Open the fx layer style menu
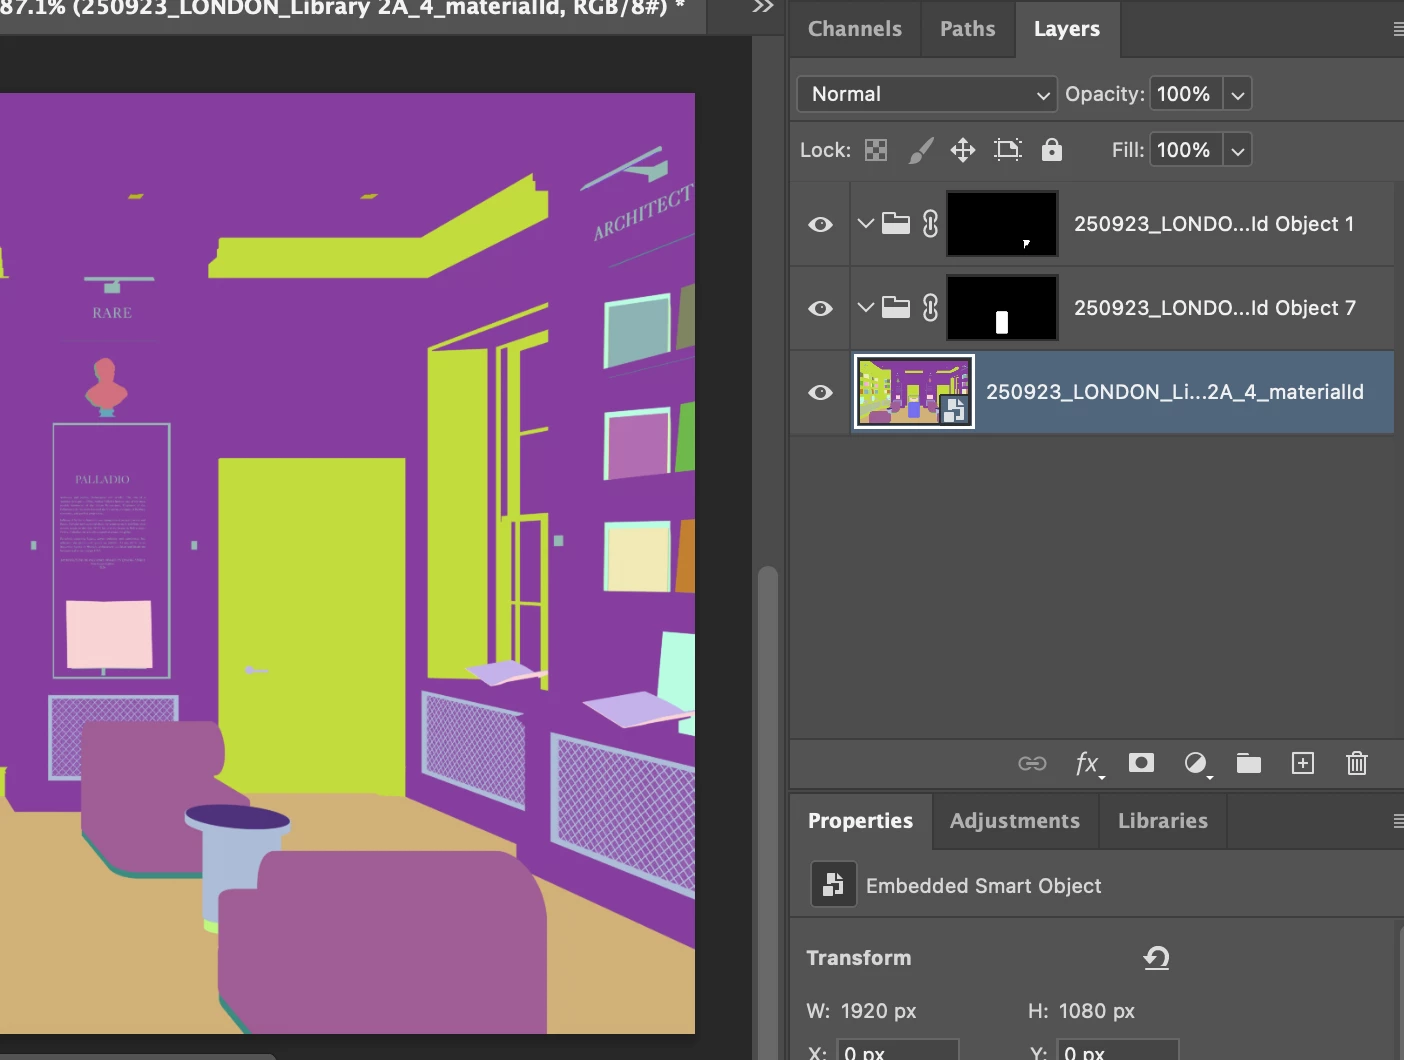 coord(1088,764)
